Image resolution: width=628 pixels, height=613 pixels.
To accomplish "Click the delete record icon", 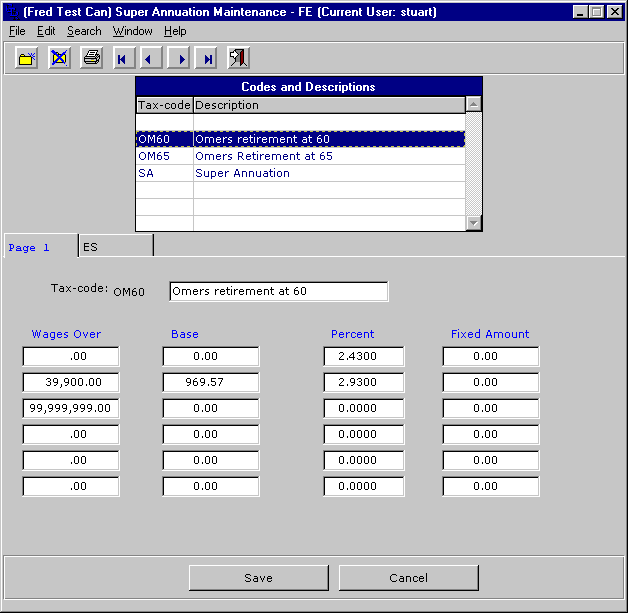I will point(59,58).
